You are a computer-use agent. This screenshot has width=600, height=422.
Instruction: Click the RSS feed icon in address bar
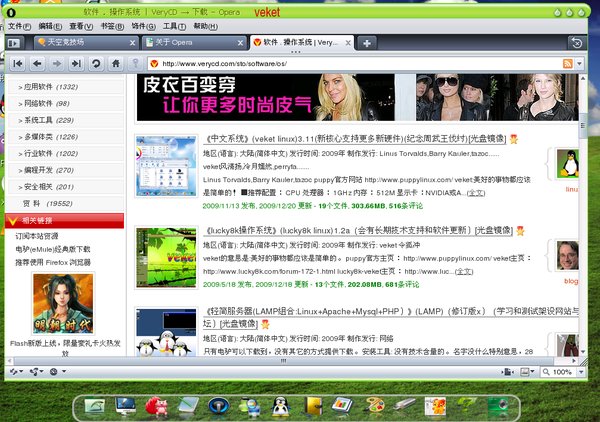[x=567, y=64]
